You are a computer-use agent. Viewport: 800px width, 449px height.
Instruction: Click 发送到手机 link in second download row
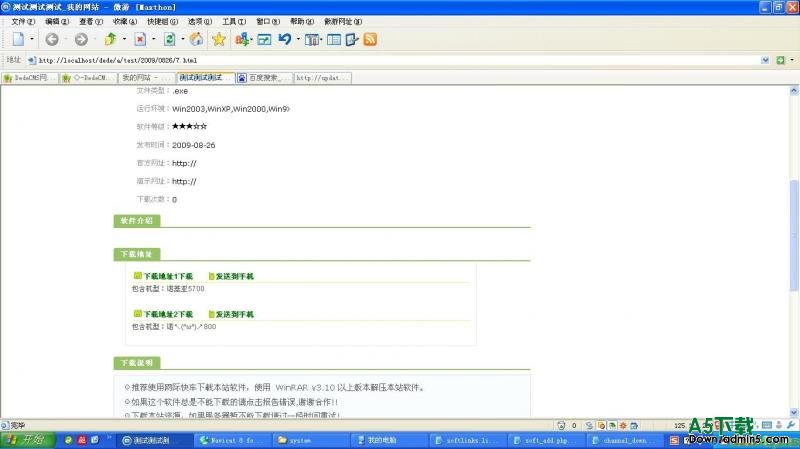tap(234, 314)
